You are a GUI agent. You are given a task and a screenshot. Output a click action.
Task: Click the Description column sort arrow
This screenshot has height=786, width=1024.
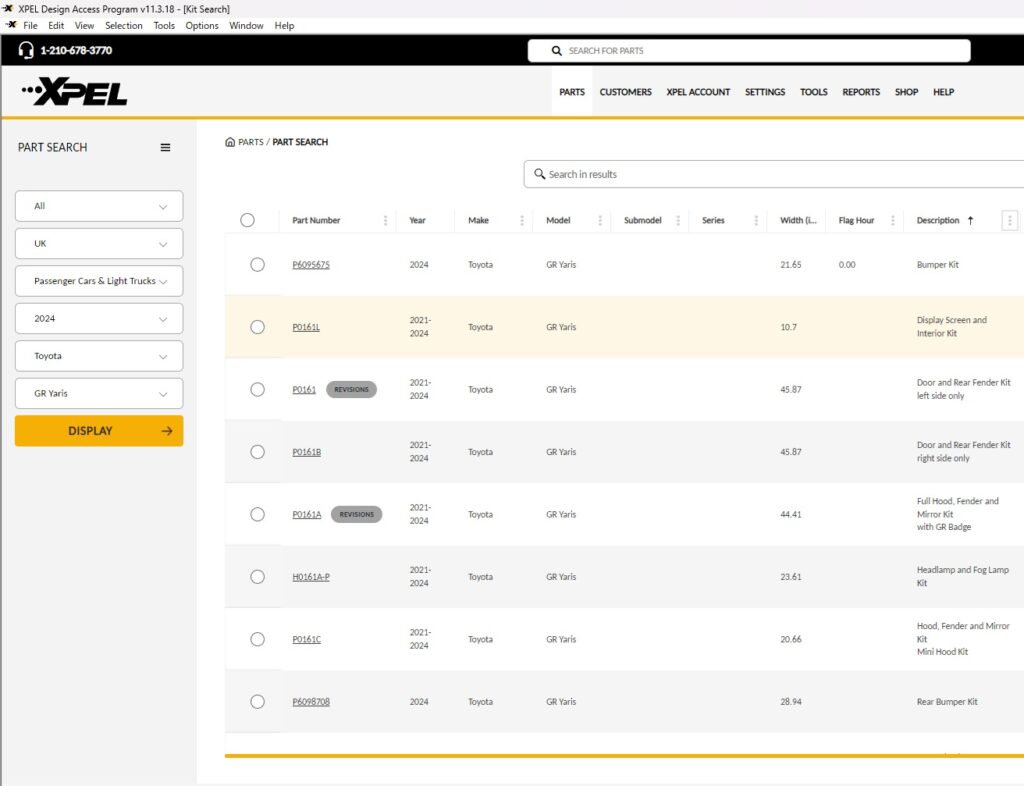970,221
